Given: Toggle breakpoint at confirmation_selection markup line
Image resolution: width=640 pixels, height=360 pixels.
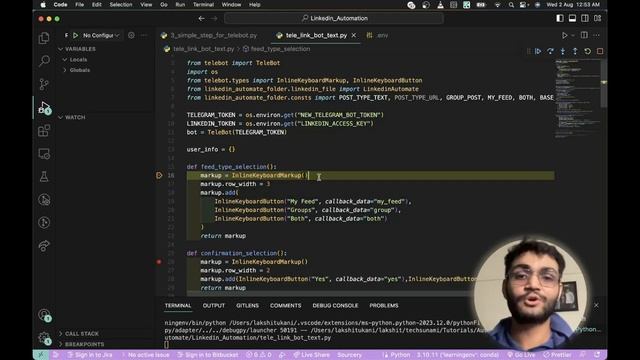Looking at the screenshot, I should 159,262.
